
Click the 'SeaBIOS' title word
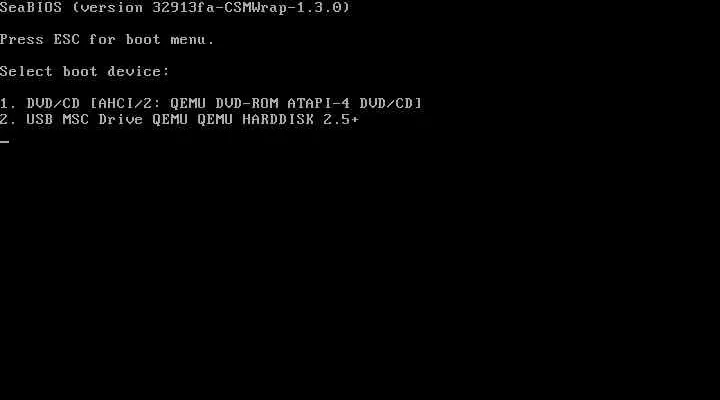(x=31, y=7)
